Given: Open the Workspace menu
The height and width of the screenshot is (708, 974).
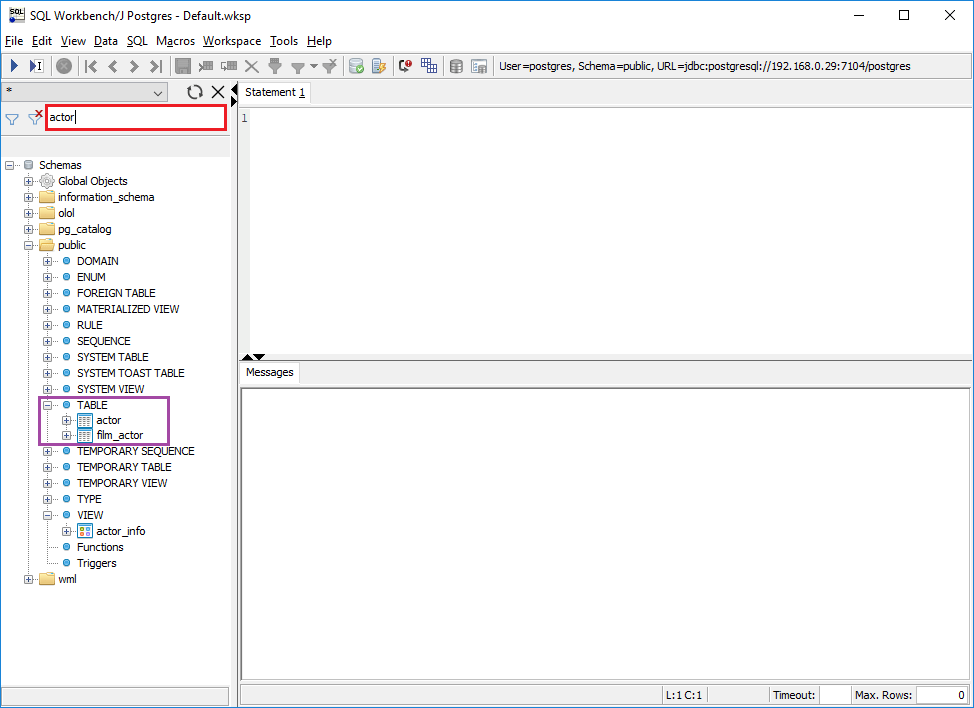Looking at the screenshot, I should [x=231, y=41].
